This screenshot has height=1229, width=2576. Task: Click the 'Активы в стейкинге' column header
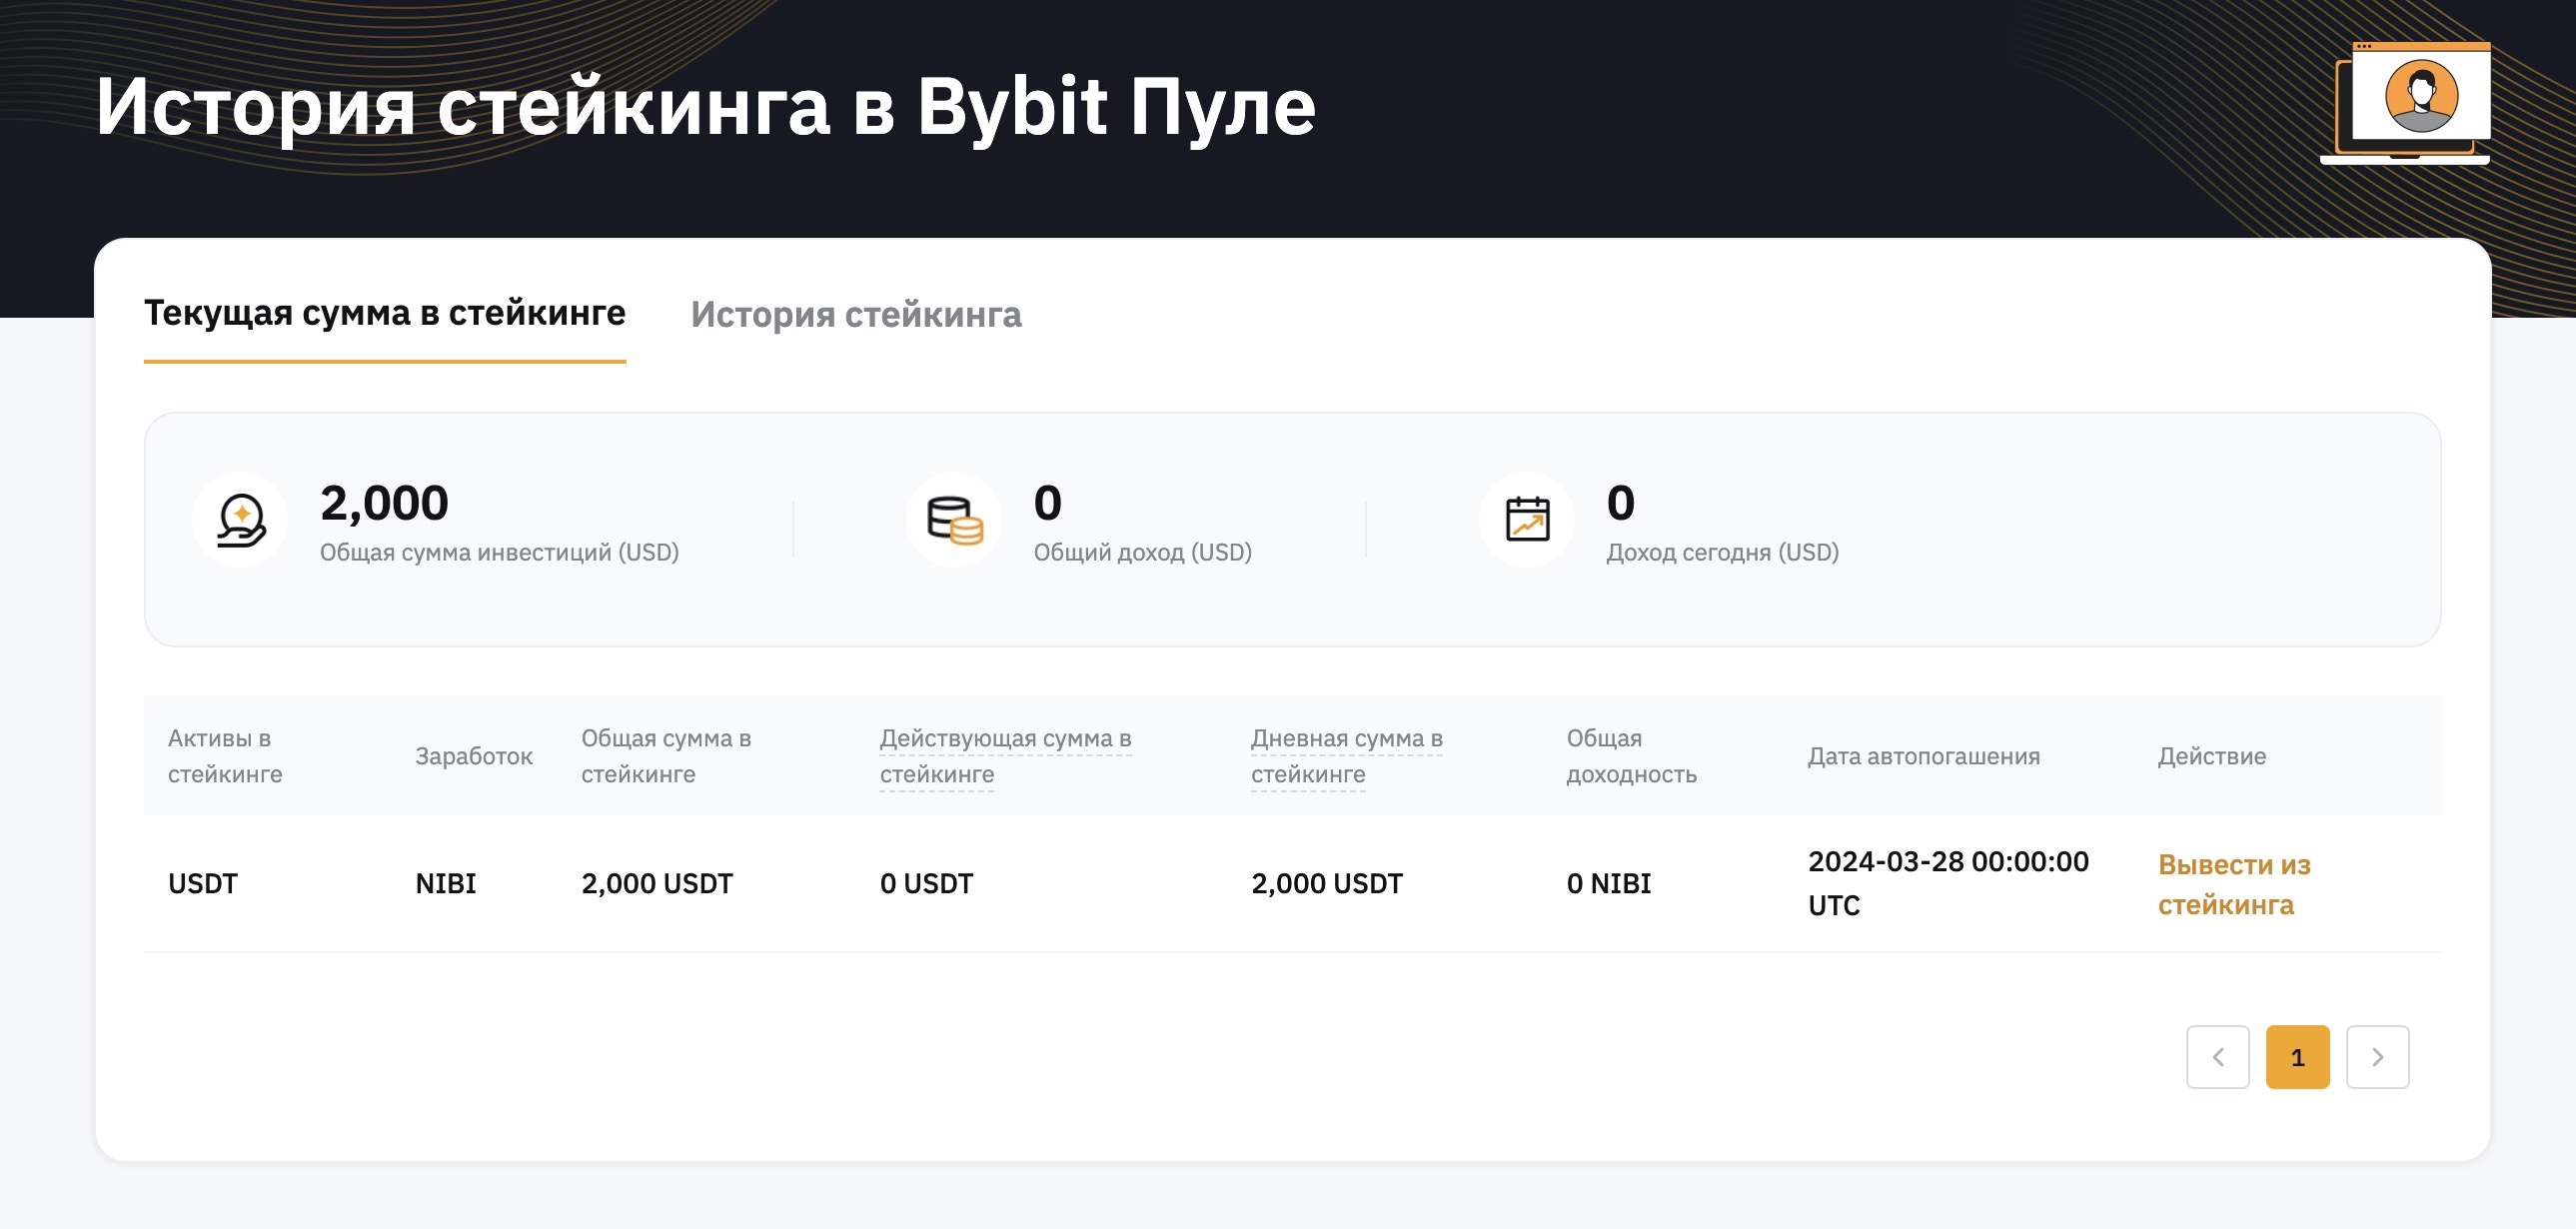(x=225, y=756)
